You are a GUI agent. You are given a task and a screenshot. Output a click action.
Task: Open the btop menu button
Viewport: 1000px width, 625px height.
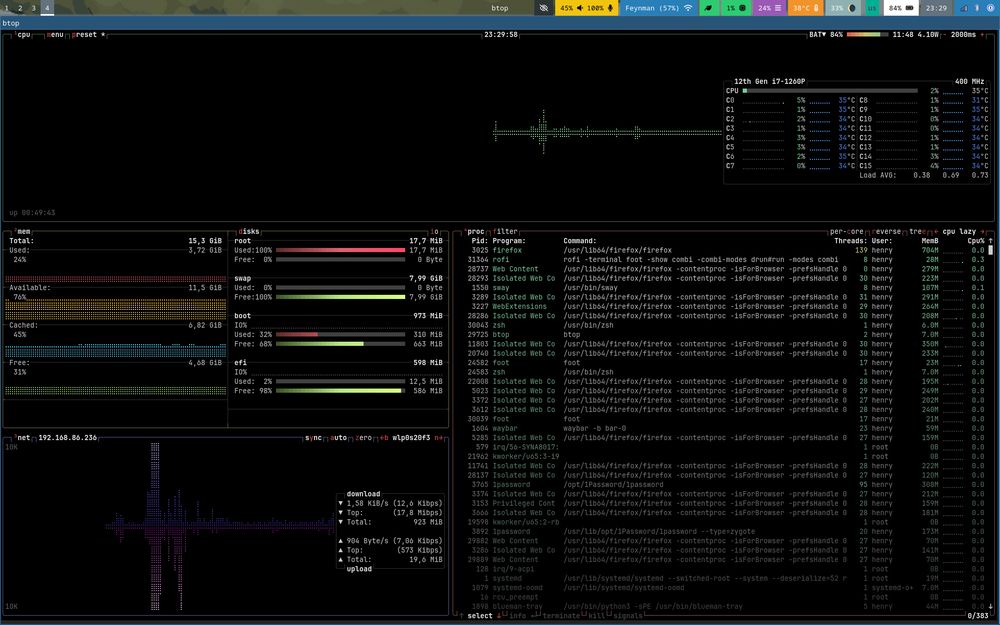point(55,34)
